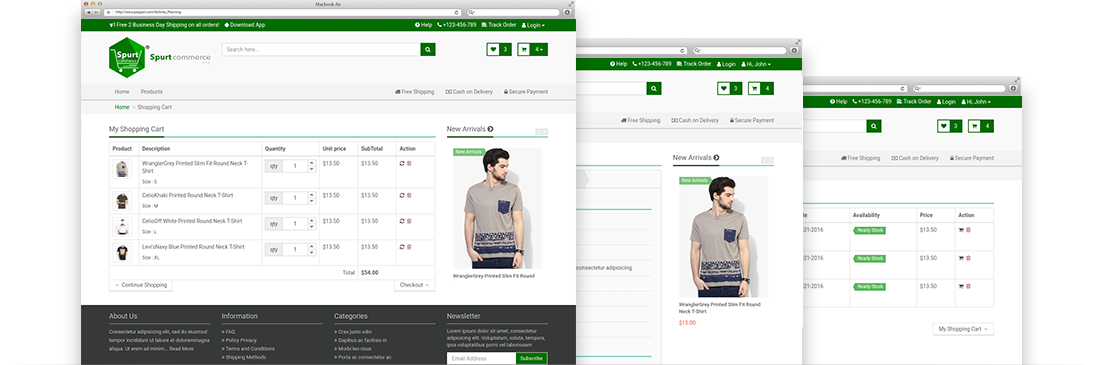Image resolution: width=1100 pixels, height=365 pixels.
Task: Click the Email Address newsletter field
Action: [x=481, y=358]
